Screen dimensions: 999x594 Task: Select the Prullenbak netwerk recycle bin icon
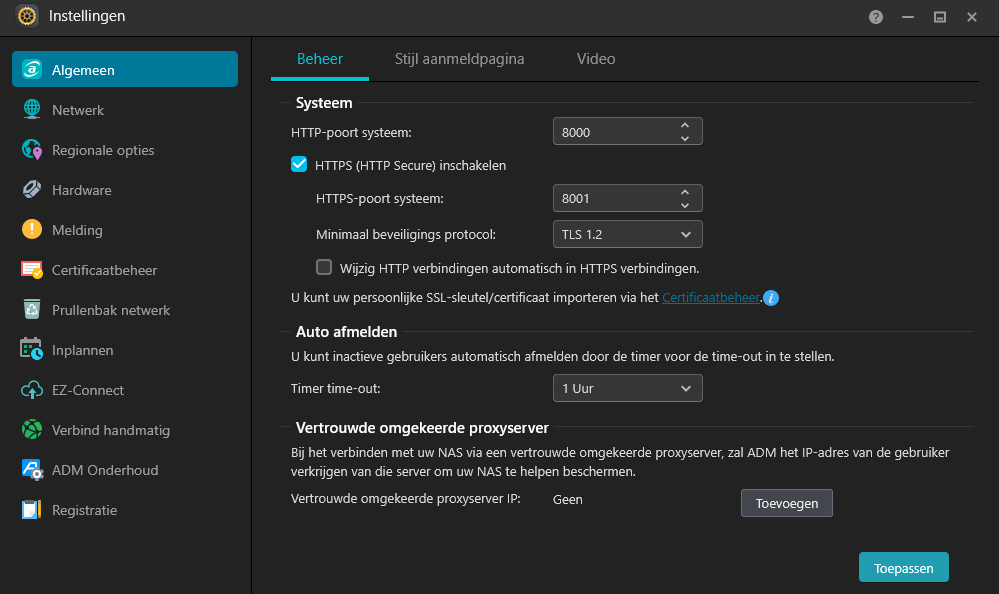(x=31, y=310)
